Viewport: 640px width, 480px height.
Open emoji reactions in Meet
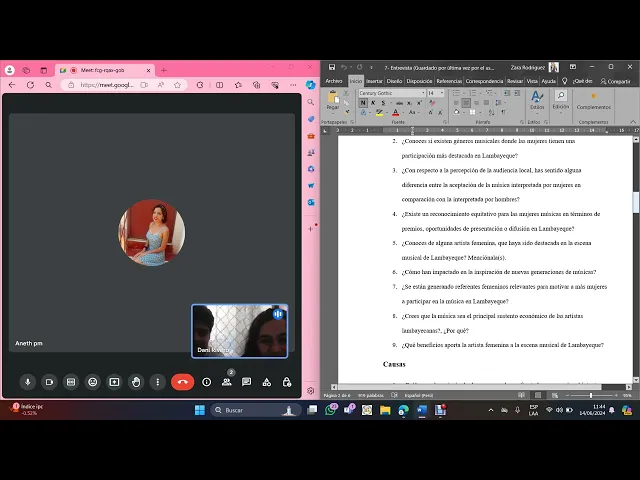93,382
